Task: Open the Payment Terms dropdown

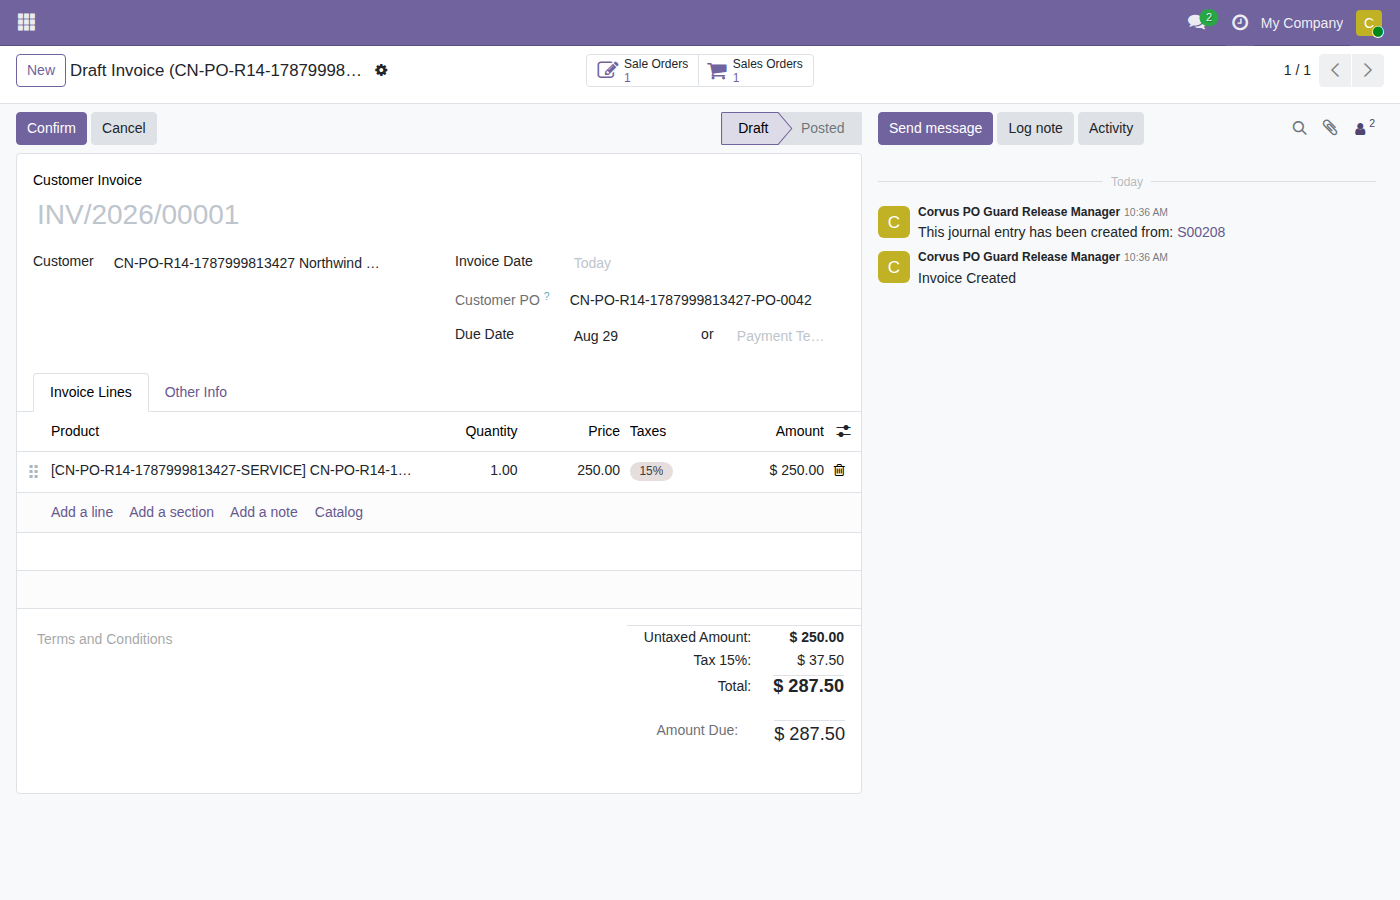Action: click(x=787, y=336)
